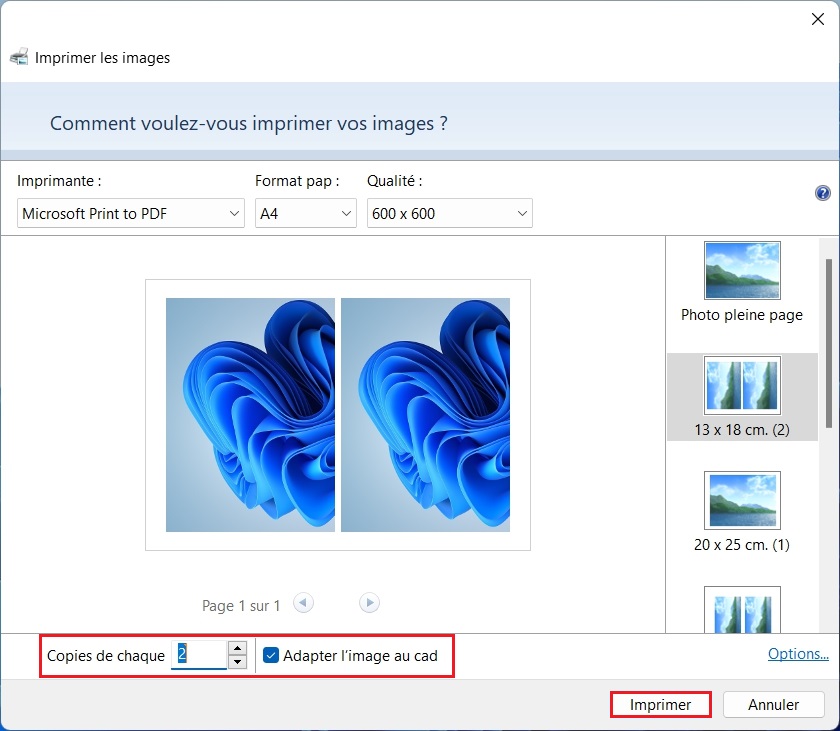
Task: Click the printer icon in title bar
Action: [18, 58]
